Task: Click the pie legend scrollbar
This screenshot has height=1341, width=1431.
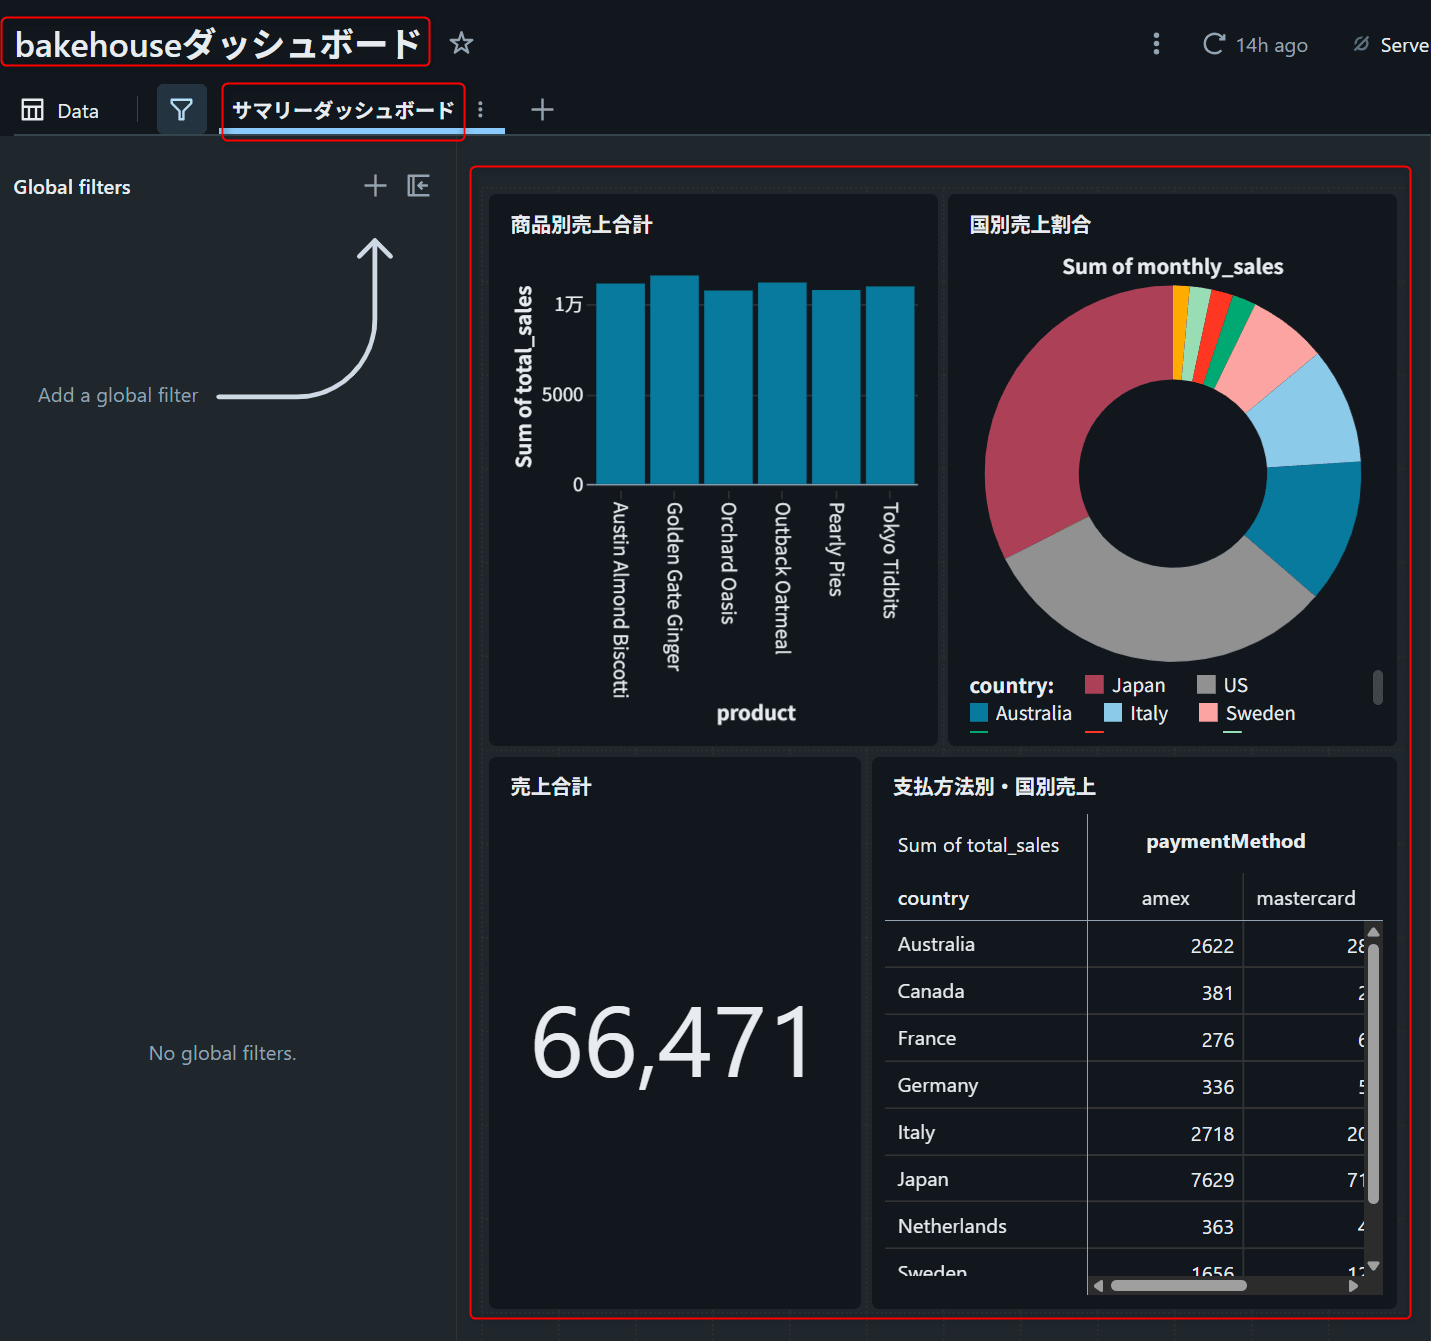Action: coord(1378,688)
